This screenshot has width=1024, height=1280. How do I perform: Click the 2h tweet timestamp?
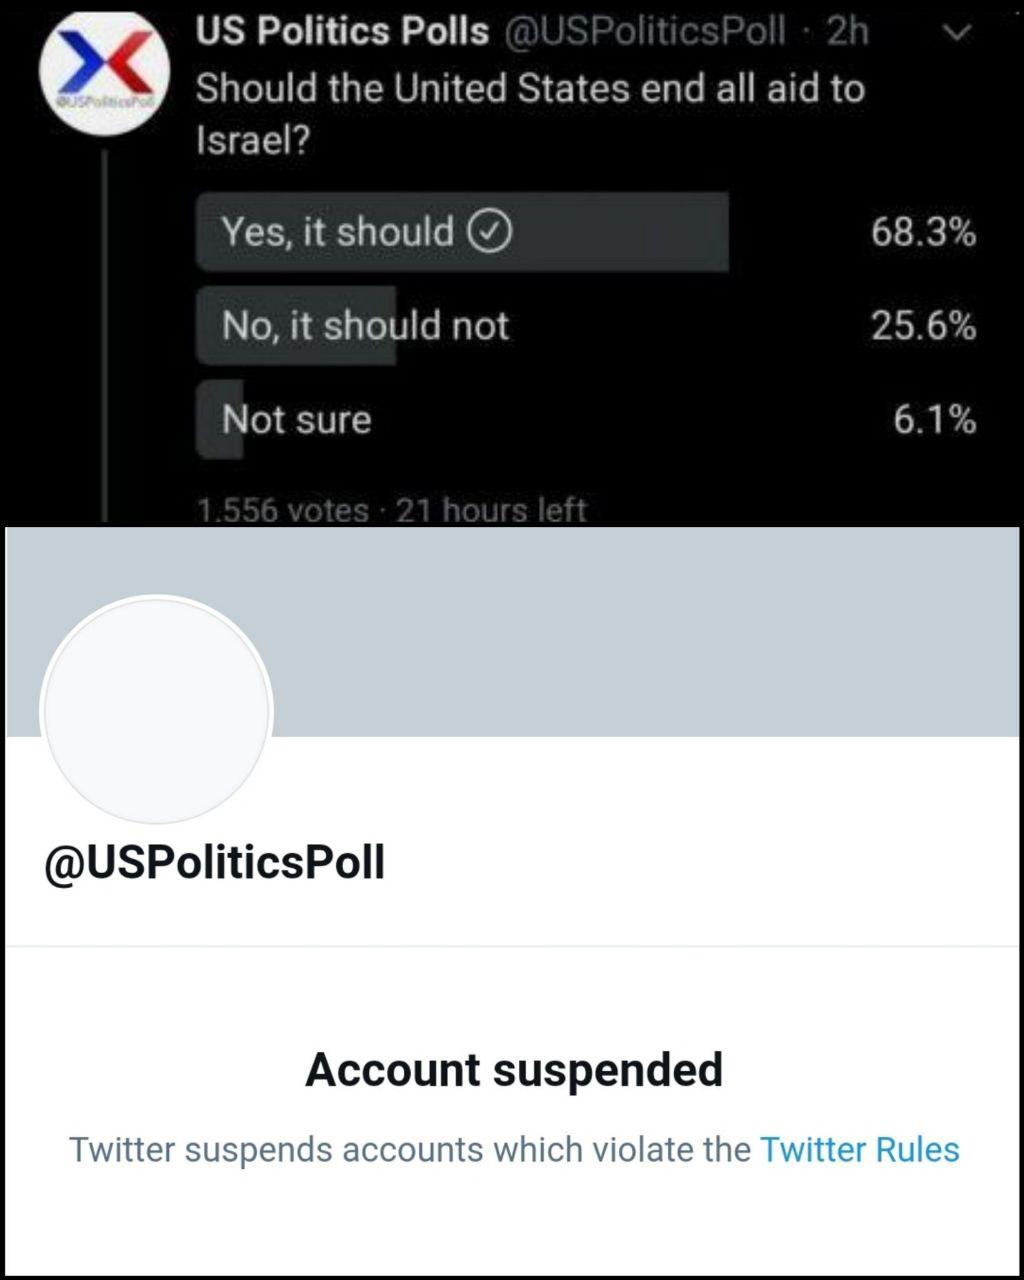pyautogui.click(x=848, y=32)
